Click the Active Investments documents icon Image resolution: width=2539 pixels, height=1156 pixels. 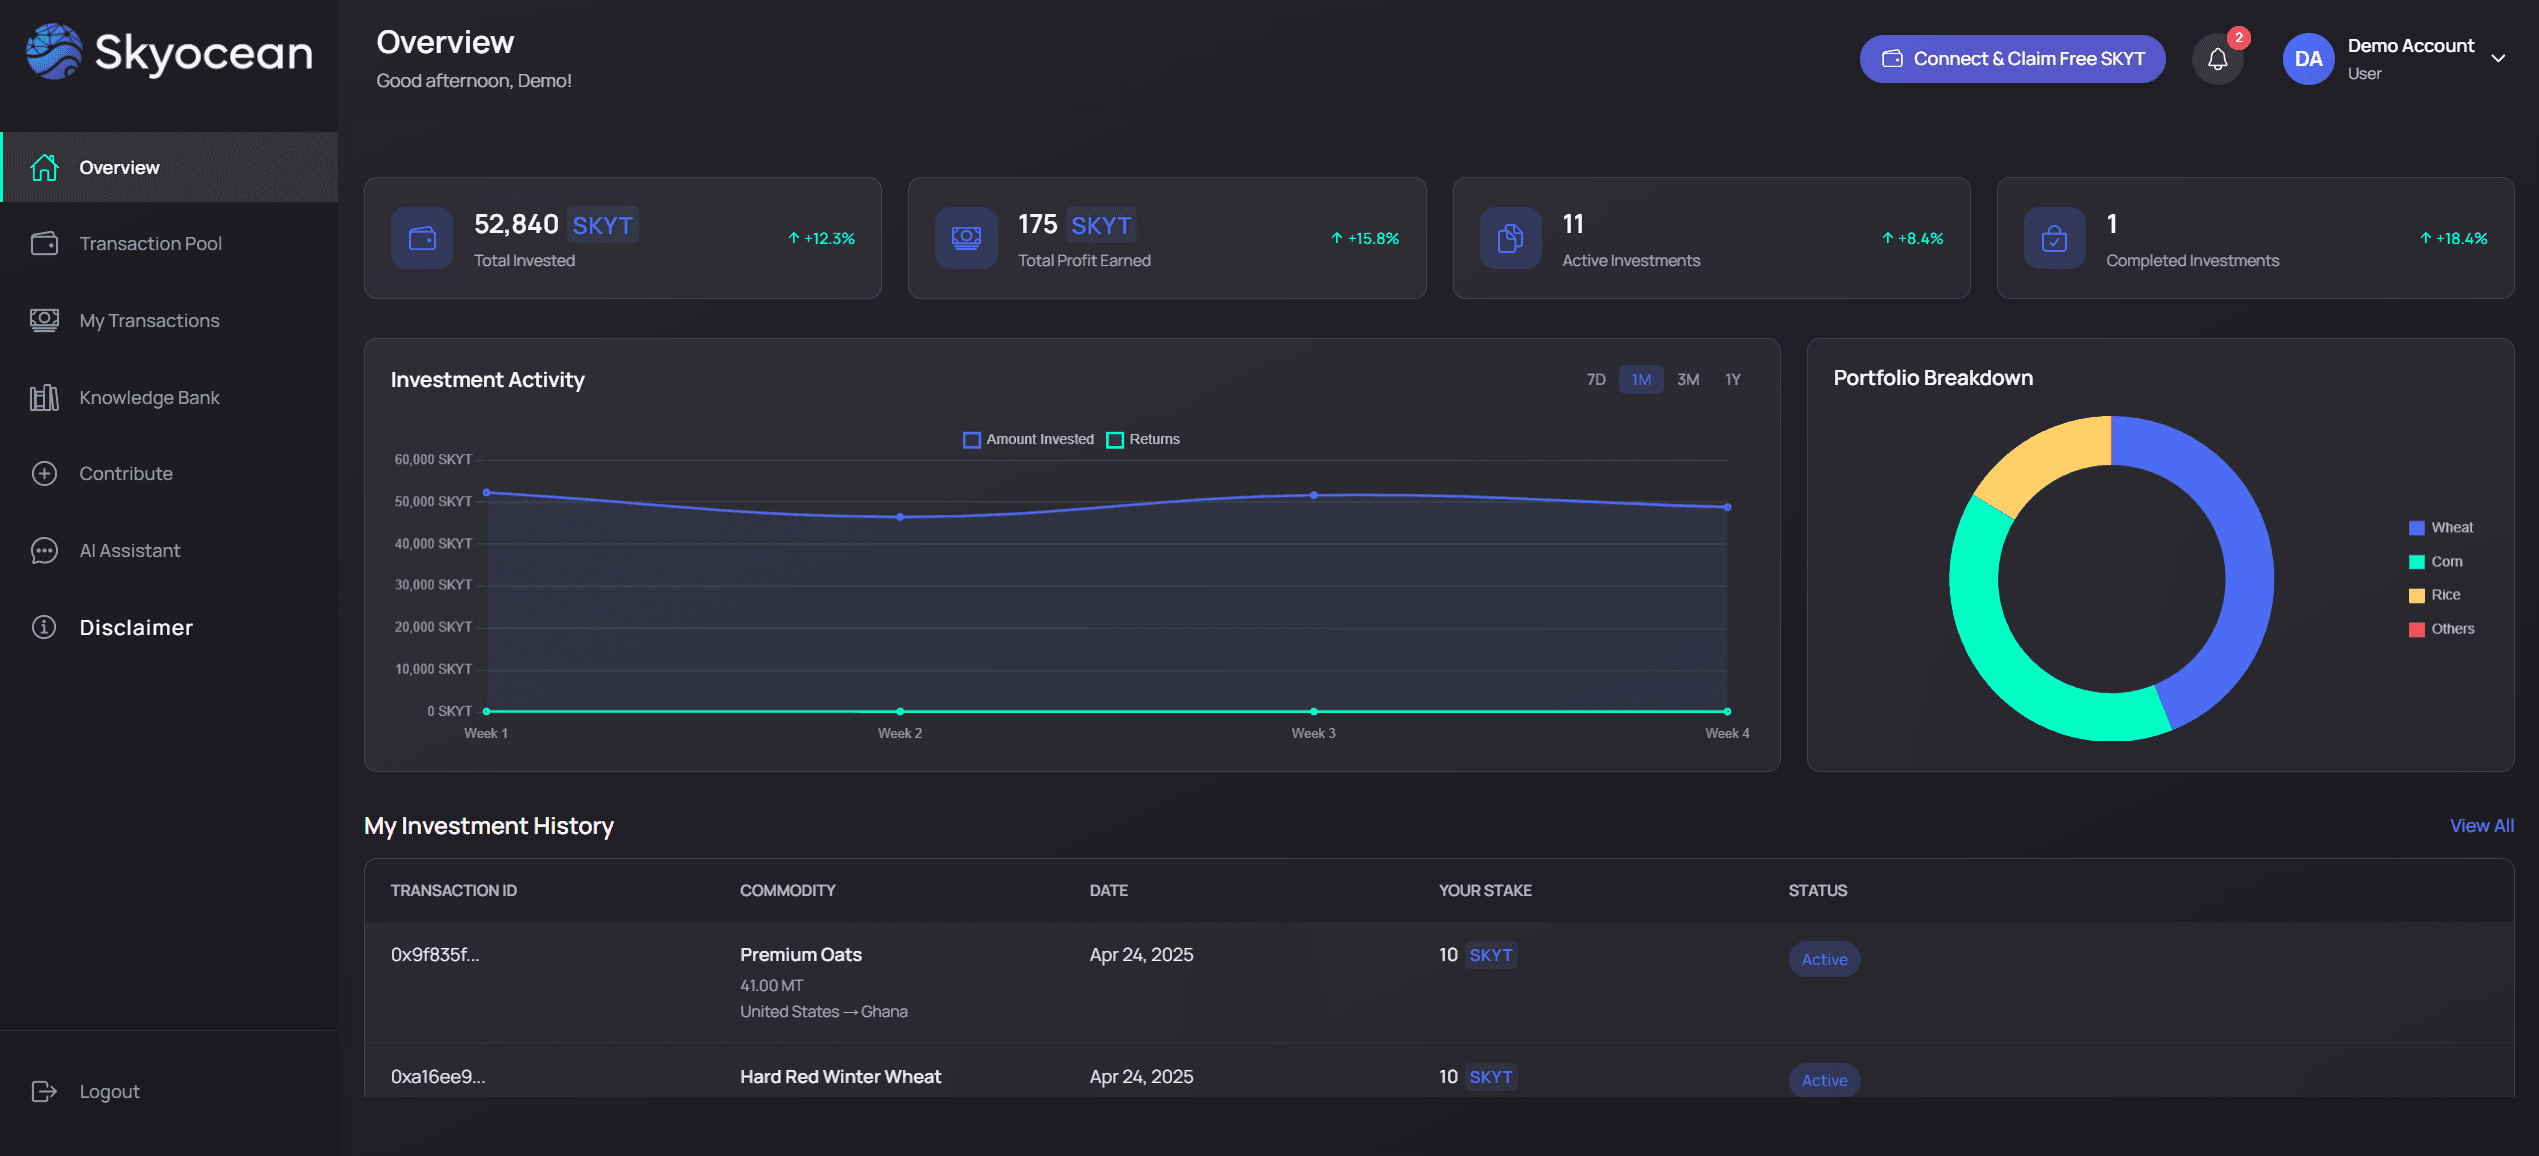(1510, 238)
